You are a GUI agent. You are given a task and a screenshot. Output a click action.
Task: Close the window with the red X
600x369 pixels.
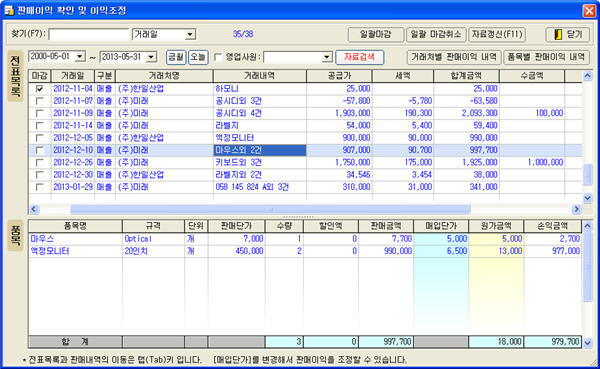coord(589,10)
